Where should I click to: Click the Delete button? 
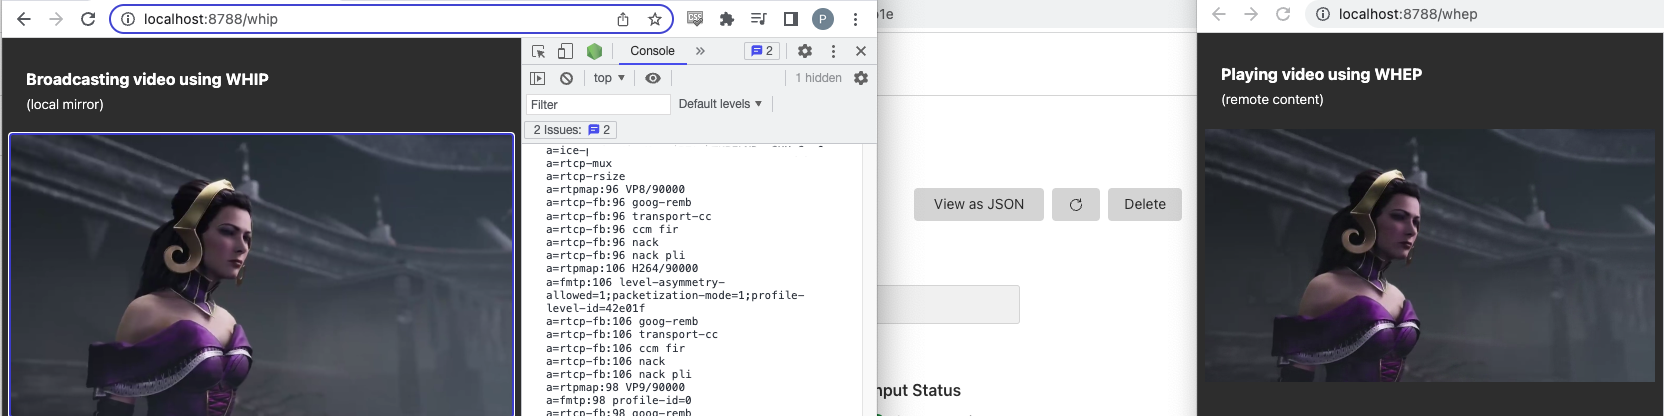tap(1145, 204)
